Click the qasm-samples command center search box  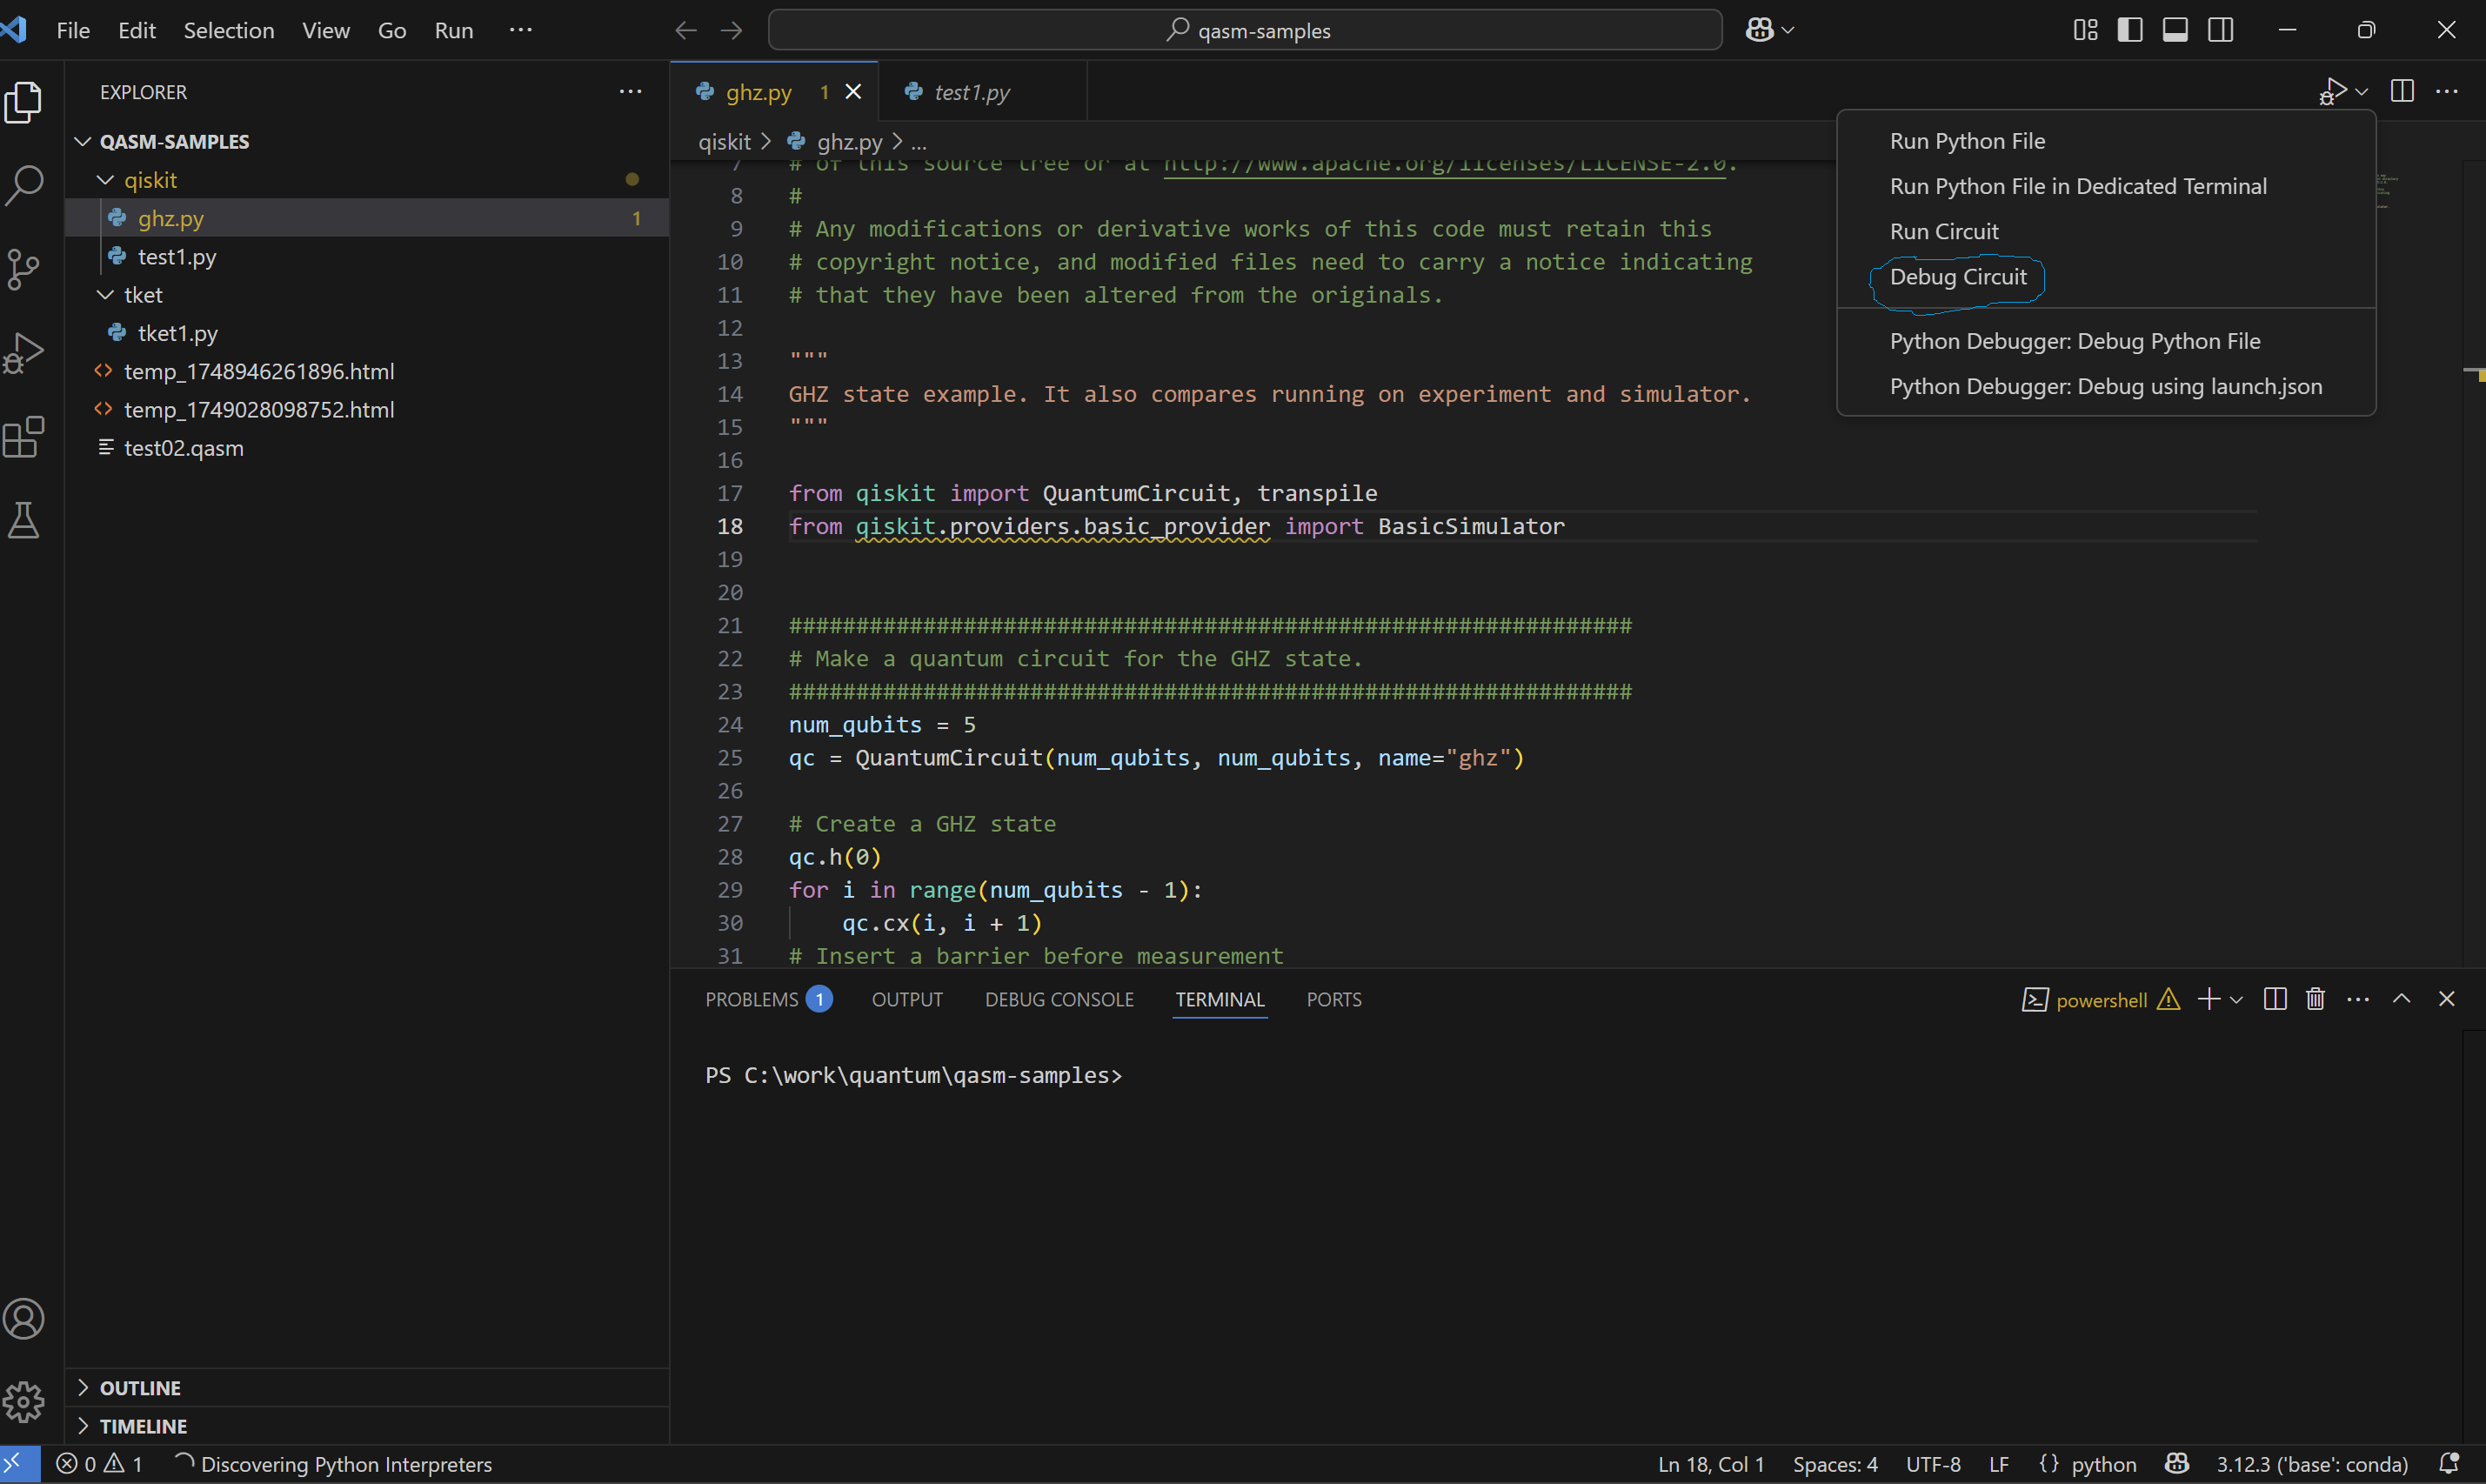click(1244, 30)
